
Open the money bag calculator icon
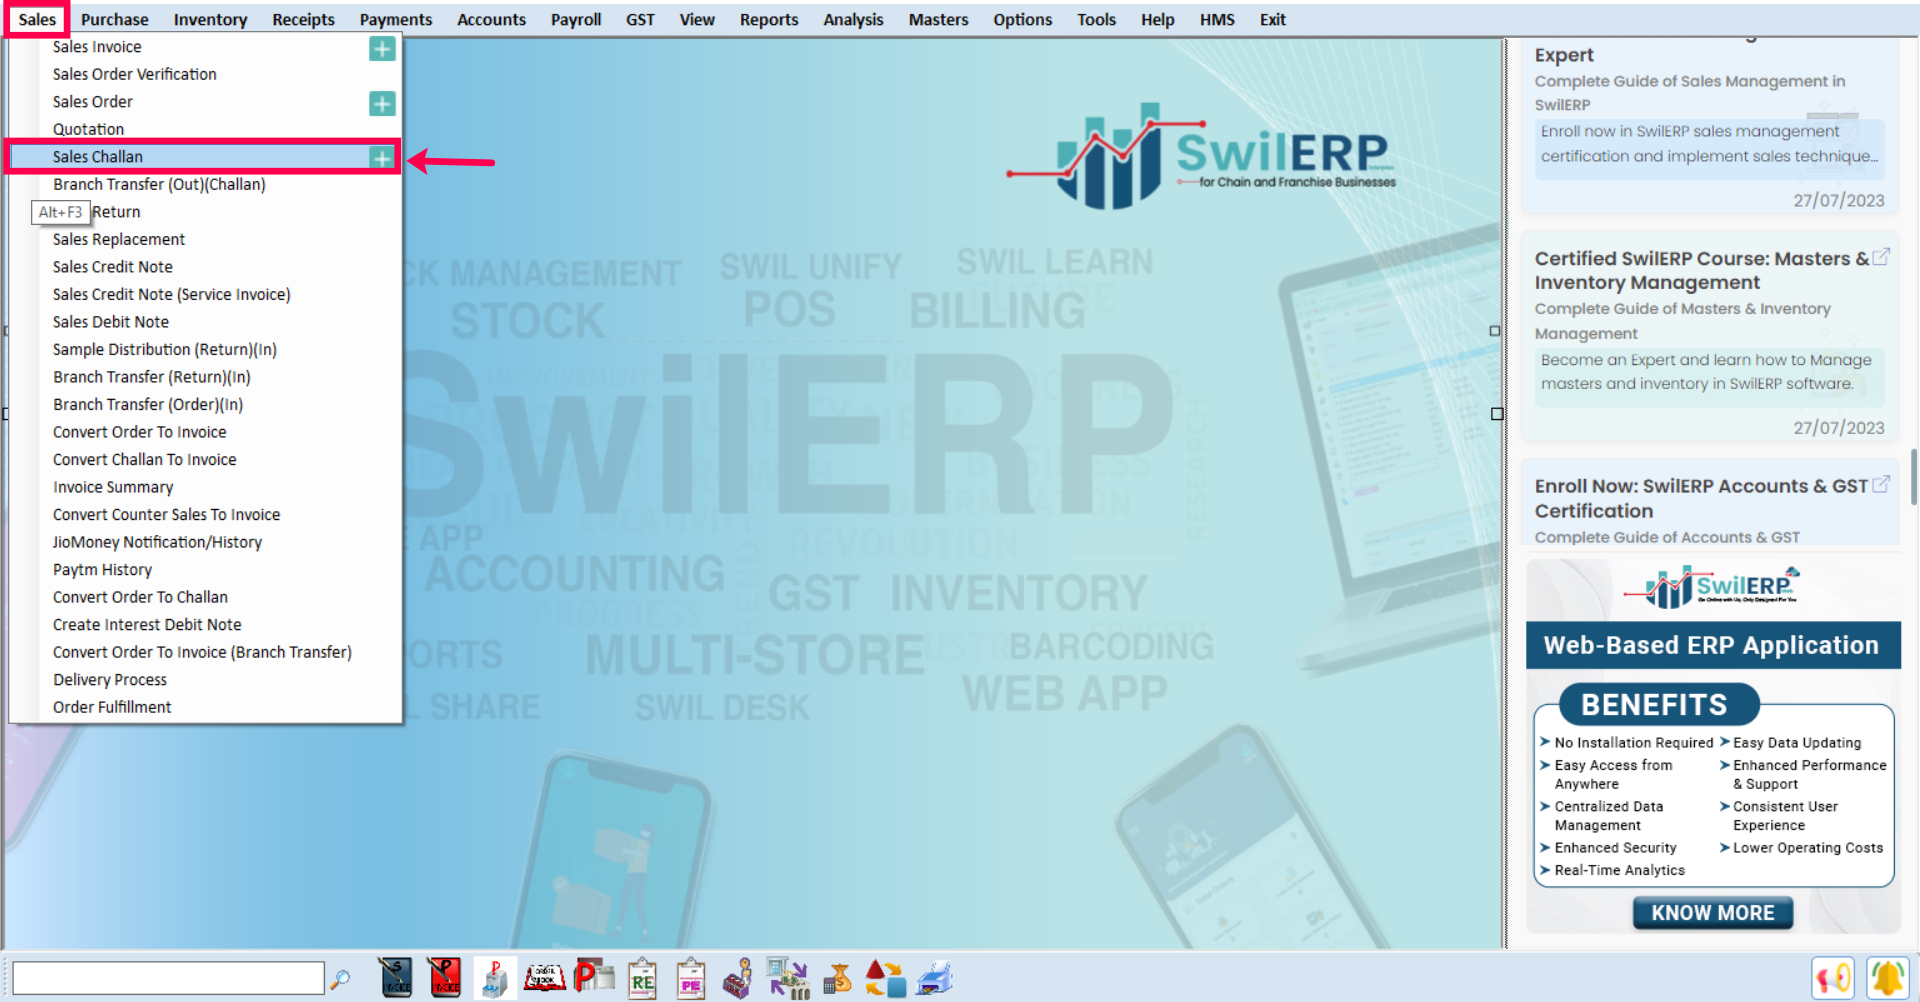pos(837,978)
